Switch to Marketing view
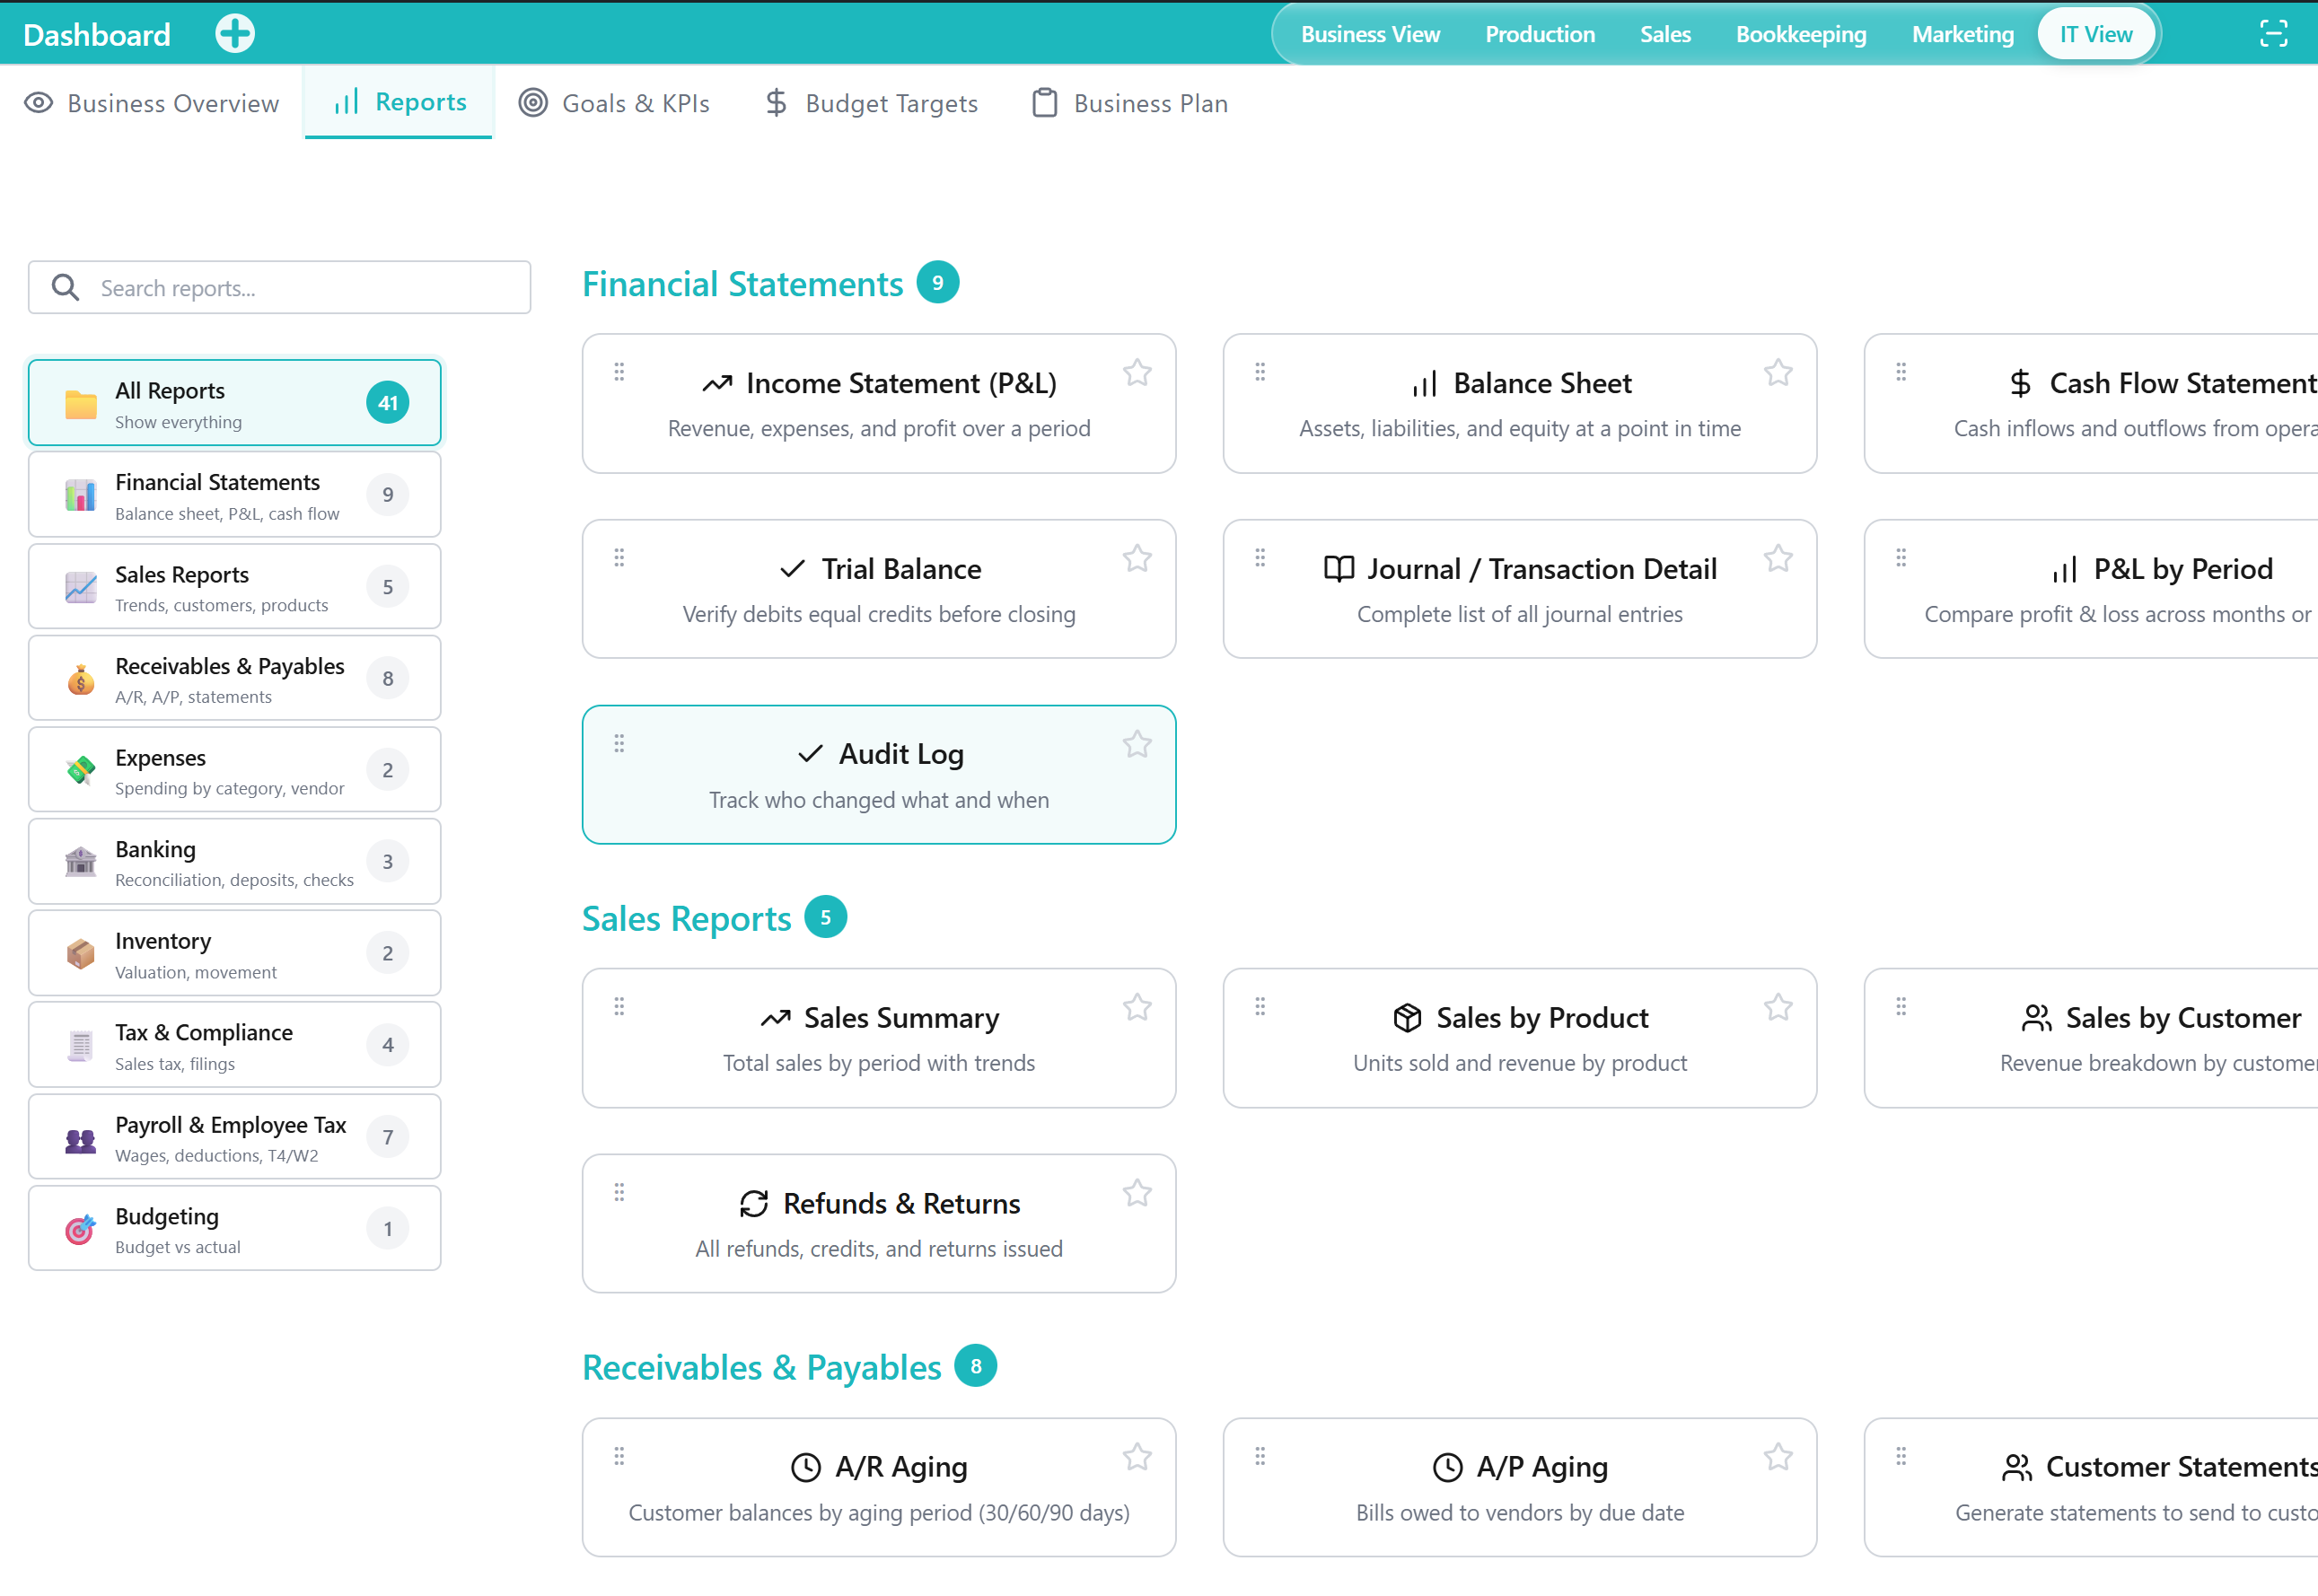 click(1962, 34)
